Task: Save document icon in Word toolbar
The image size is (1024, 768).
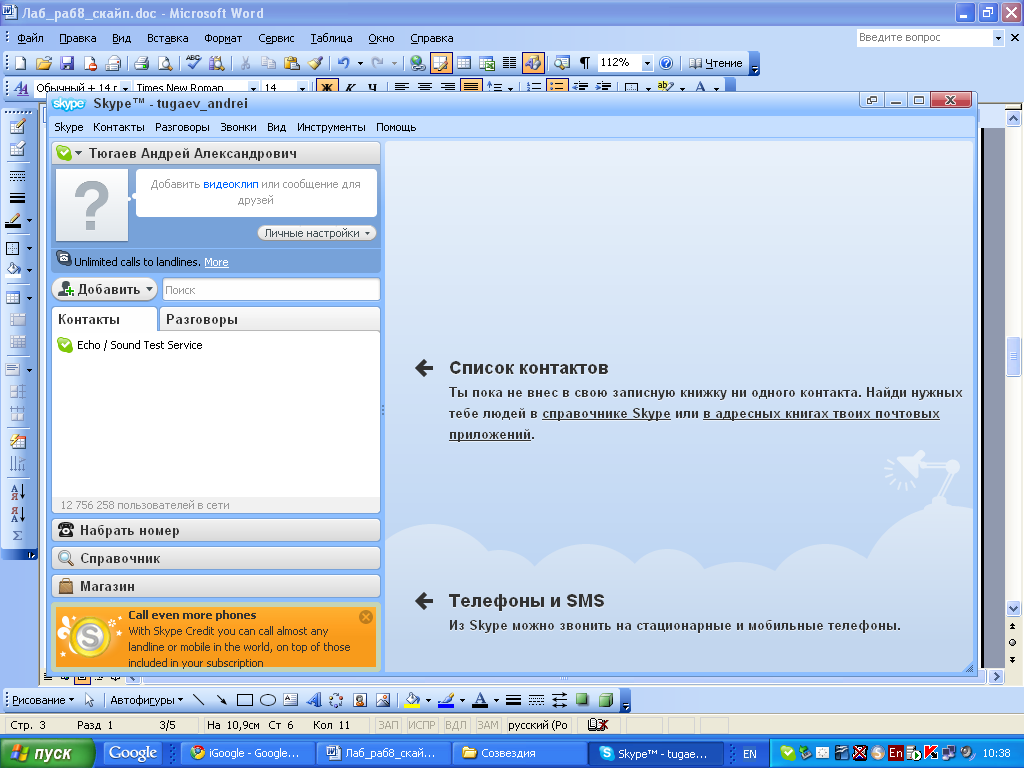Action: (x=67, y=63)
